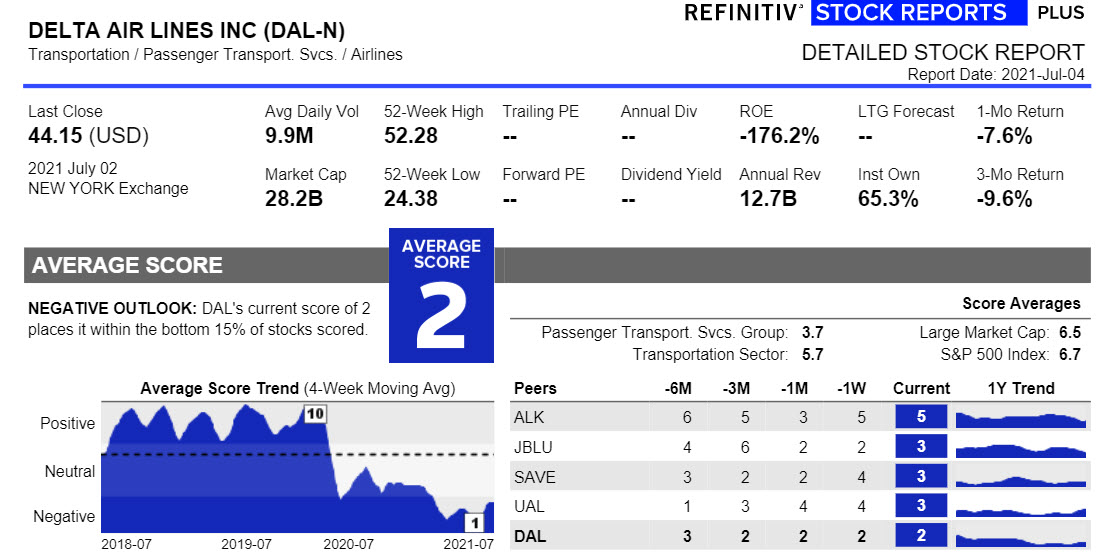This screenshot has height=558, width=1102.
Task: Click the Last Close value 44.15 (USD)
Action: click(89, 136)
